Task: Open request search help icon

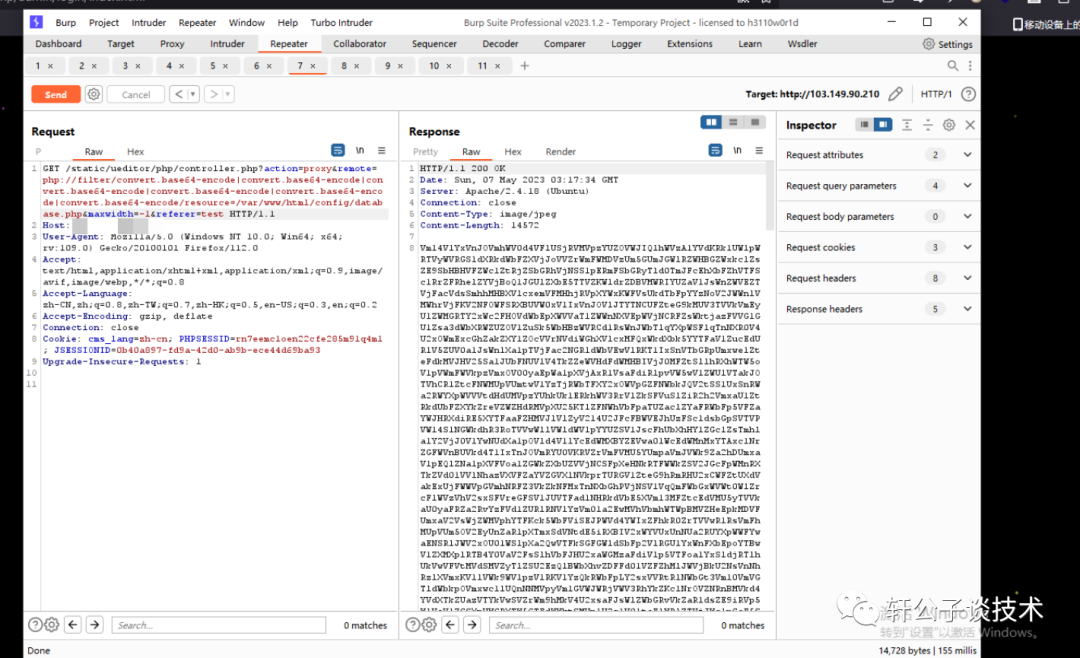Action: click(35, 625)
